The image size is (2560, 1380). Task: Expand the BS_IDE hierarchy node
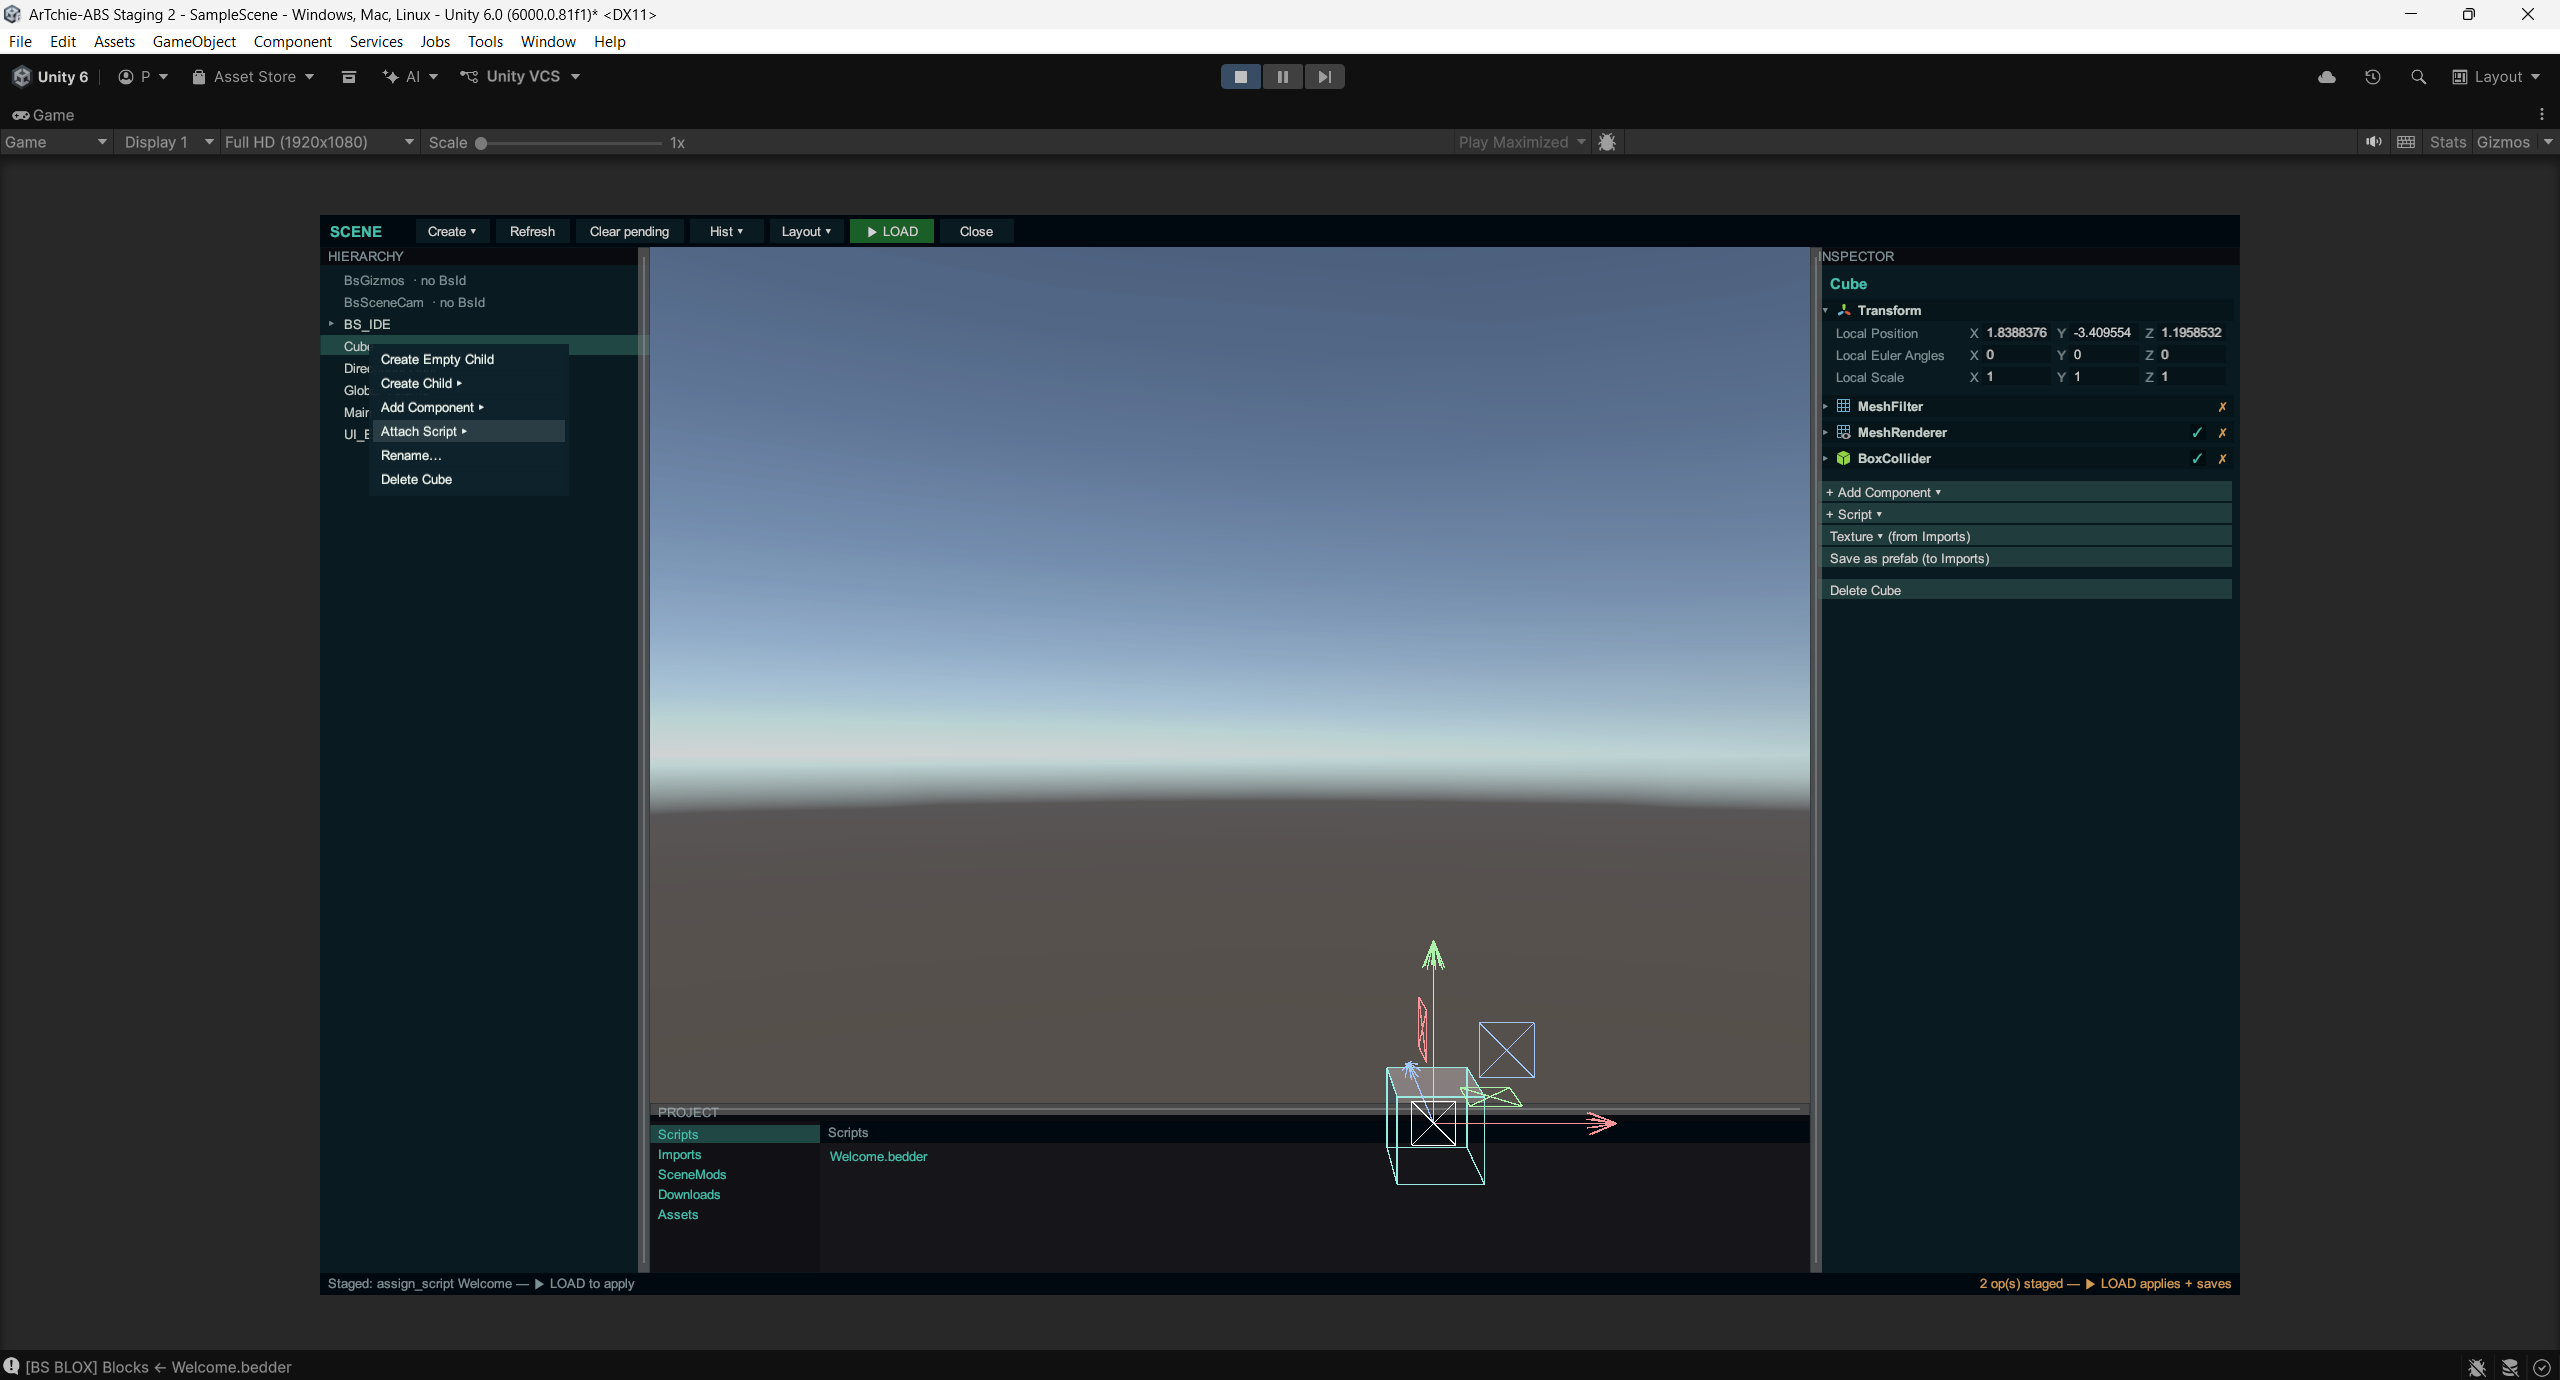(x=331, y=324)
